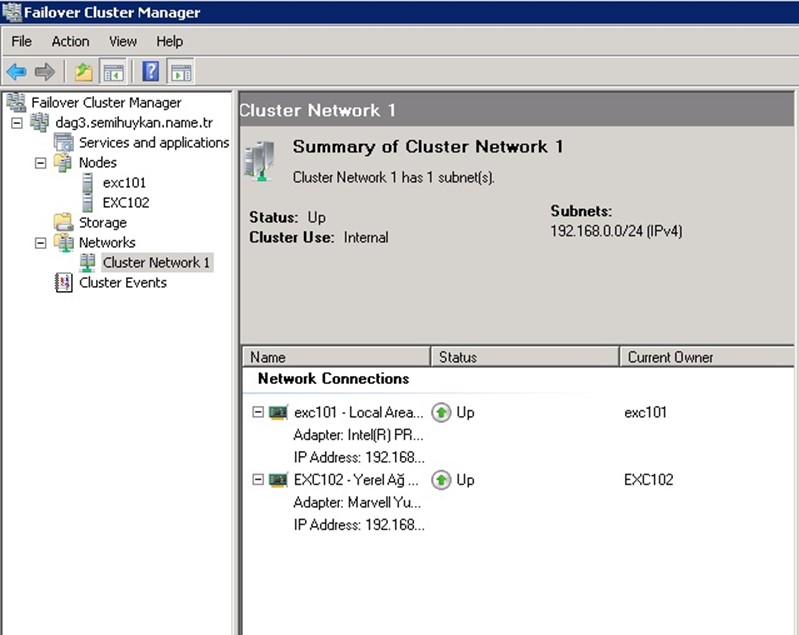Click the Up One Level folder icon
This screenshot has height=635, width=799.
84,72
